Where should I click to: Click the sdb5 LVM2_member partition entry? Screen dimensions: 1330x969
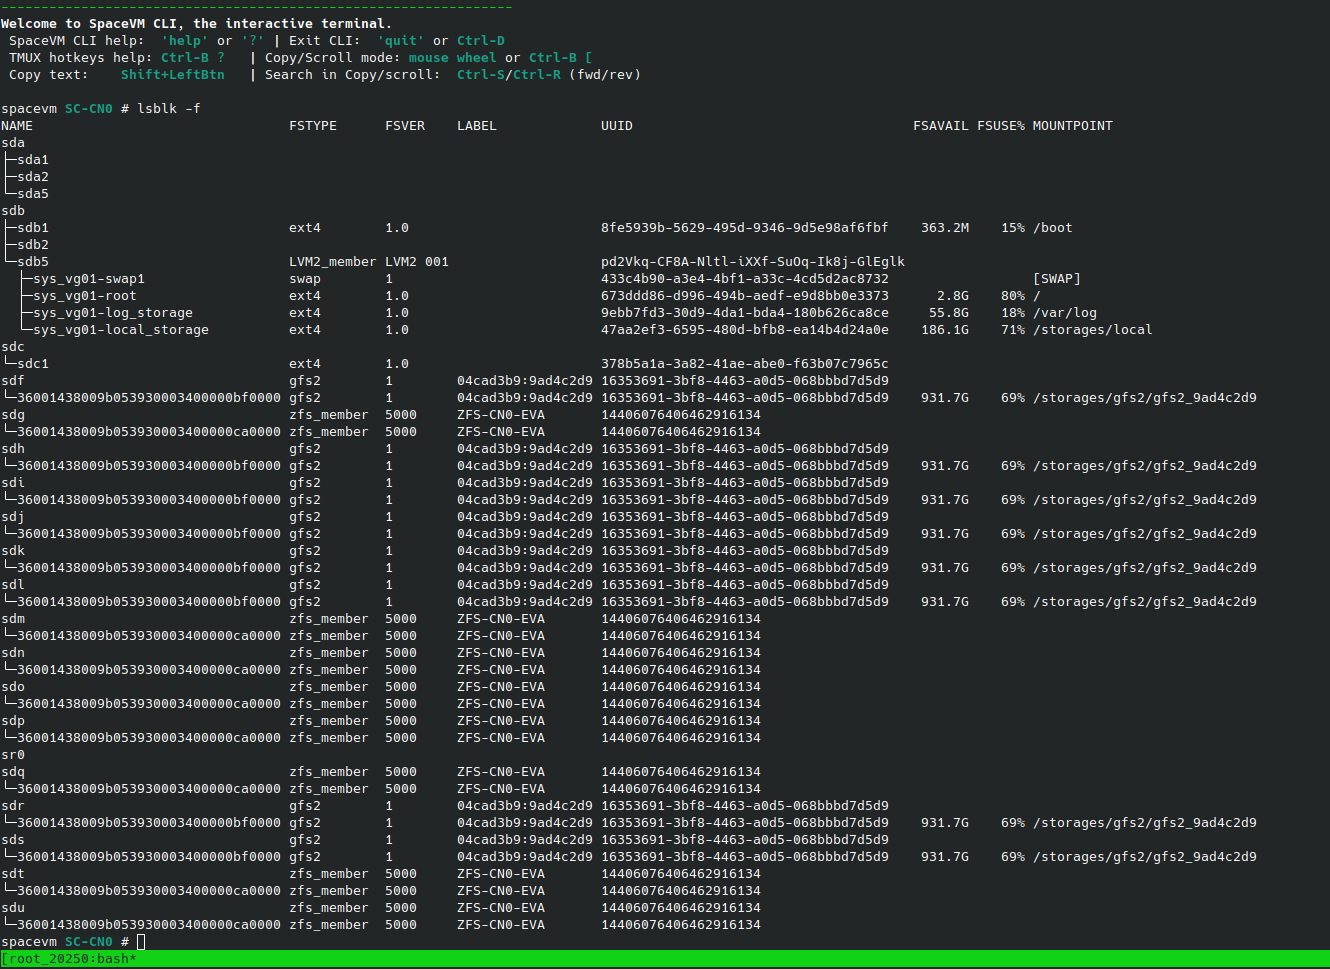click(32, 262)
